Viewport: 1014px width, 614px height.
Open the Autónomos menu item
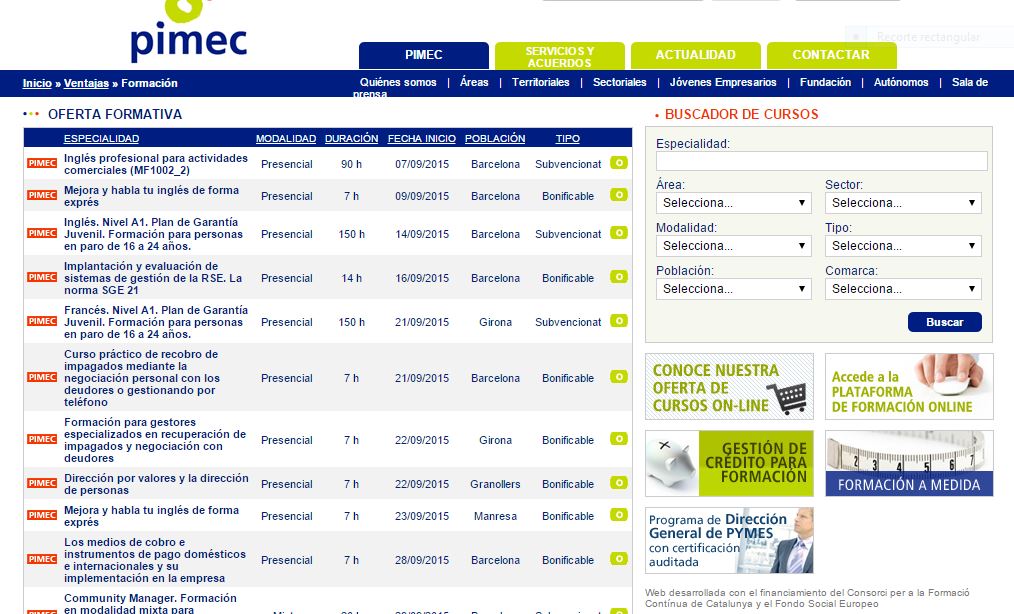tap(901, 82)
